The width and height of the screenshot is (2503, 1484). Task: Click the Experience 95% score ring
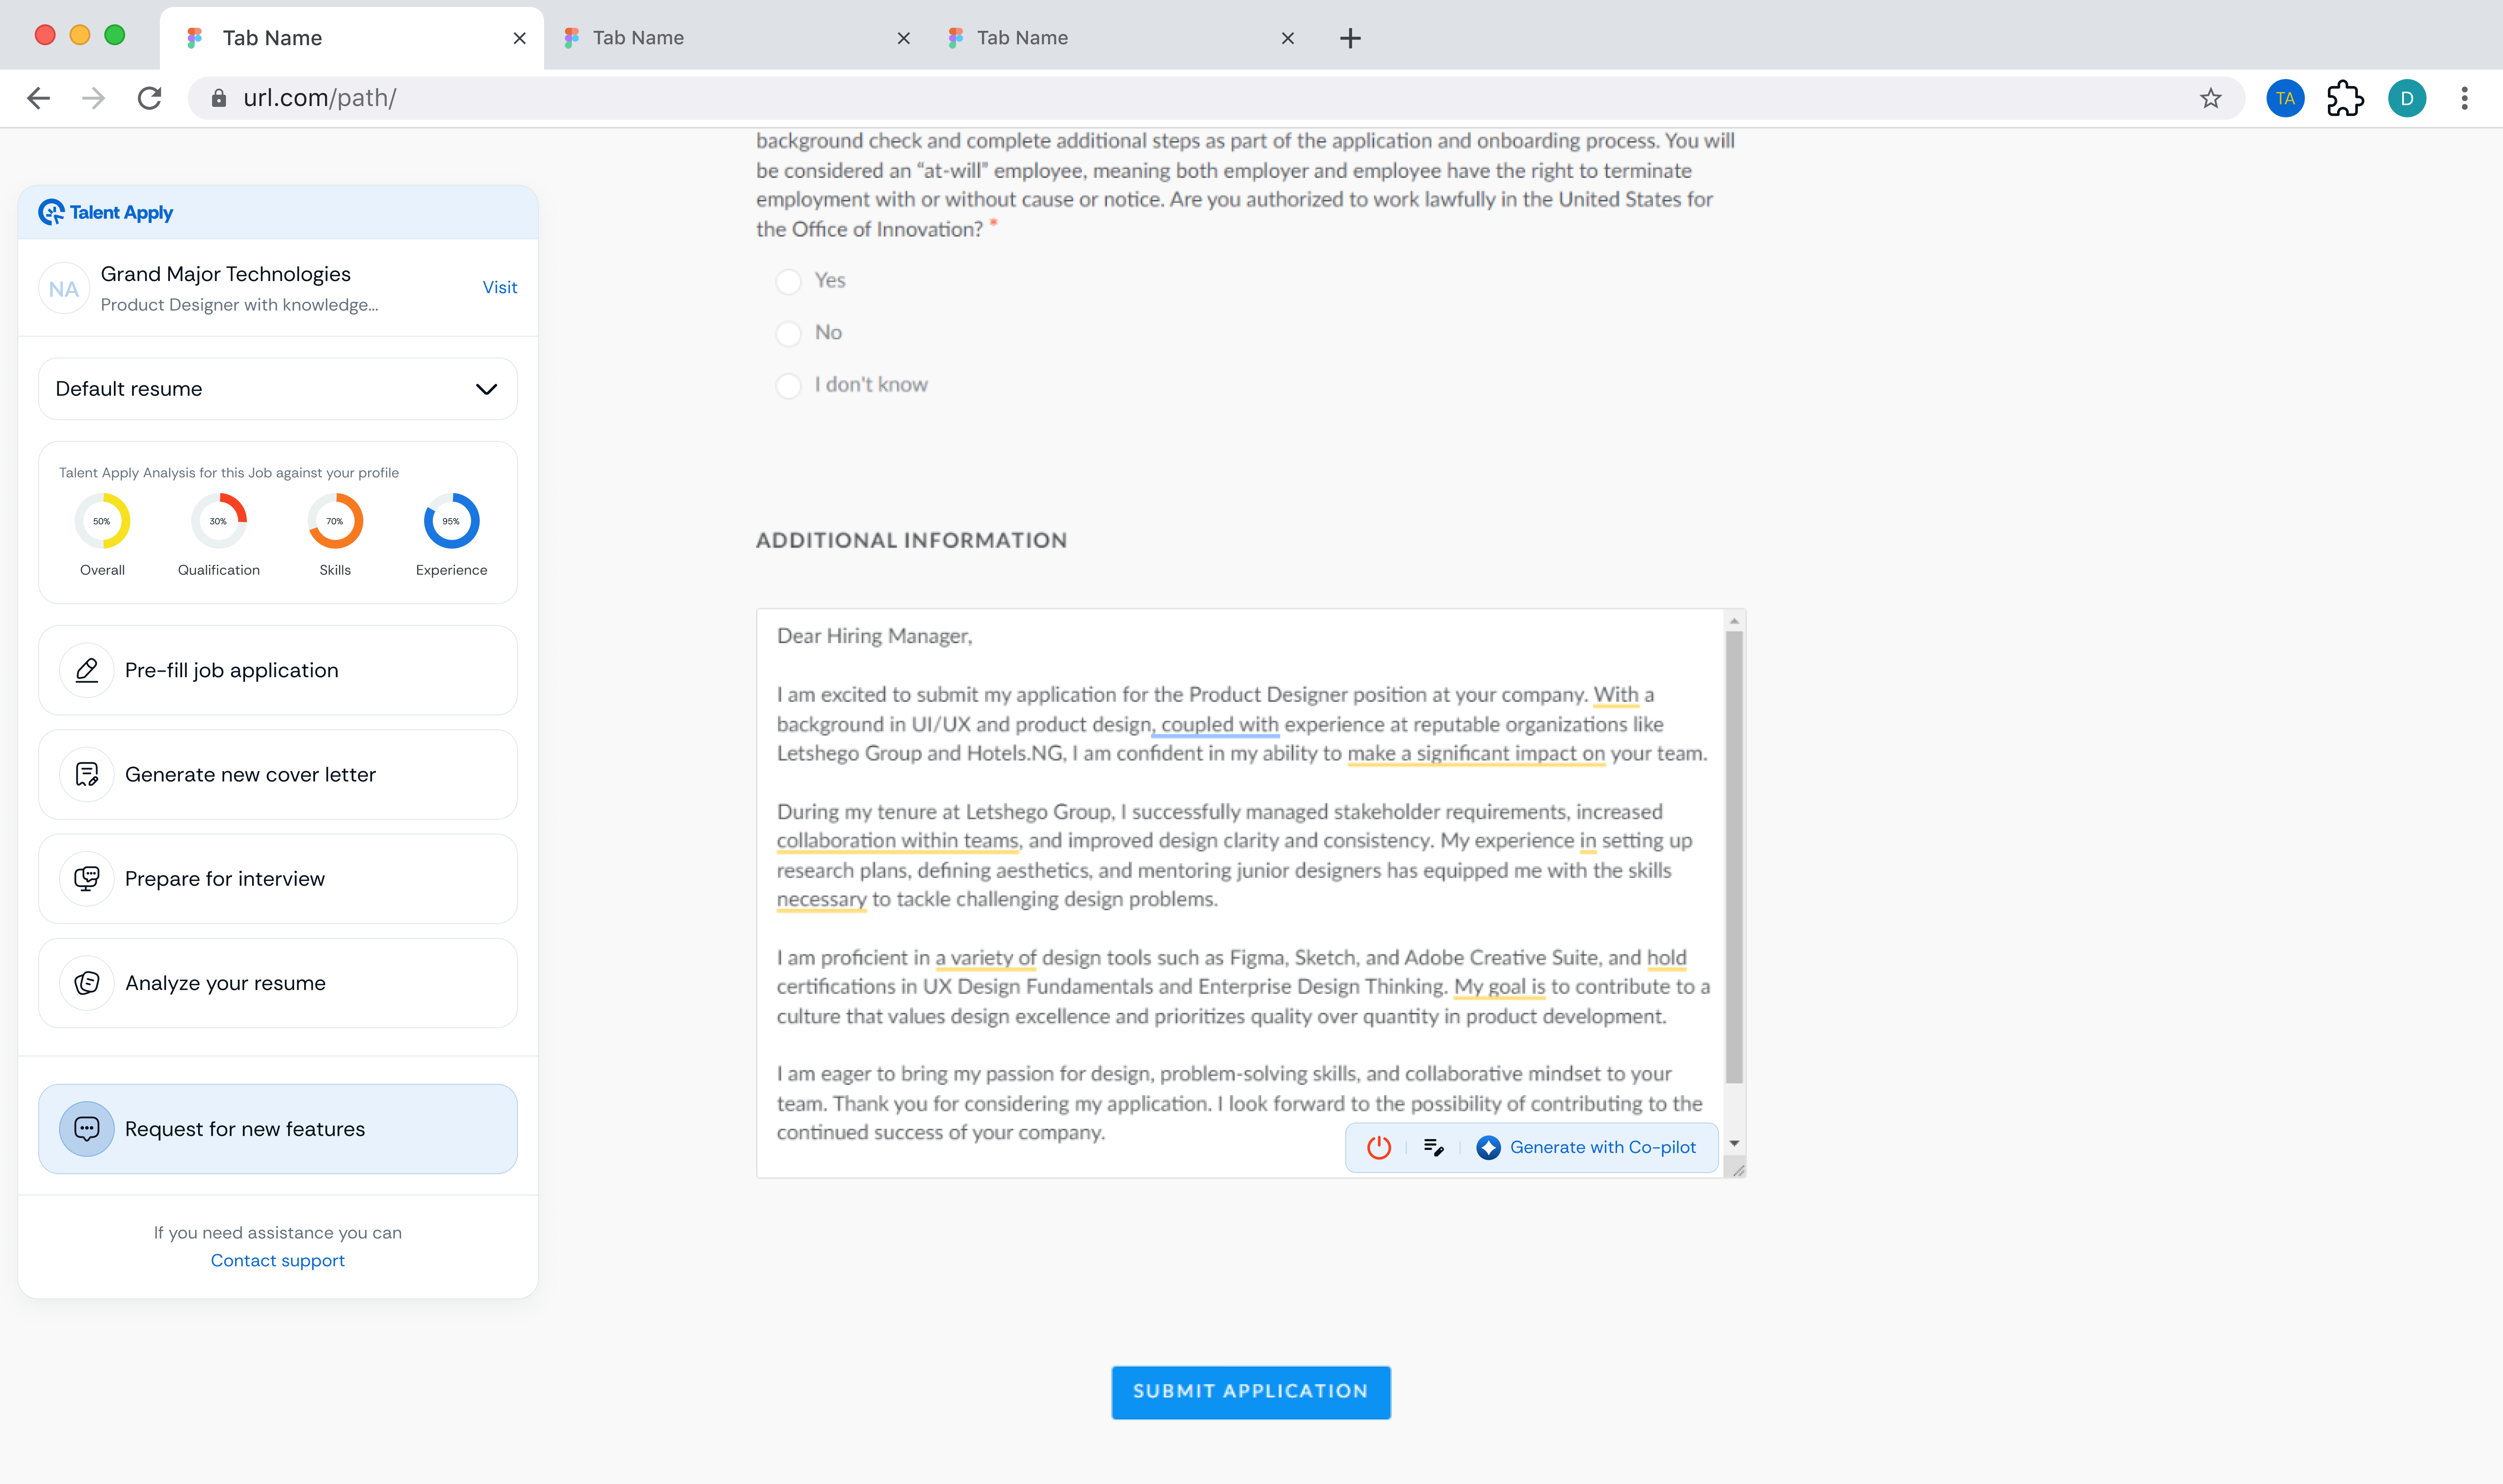(451, 521)
